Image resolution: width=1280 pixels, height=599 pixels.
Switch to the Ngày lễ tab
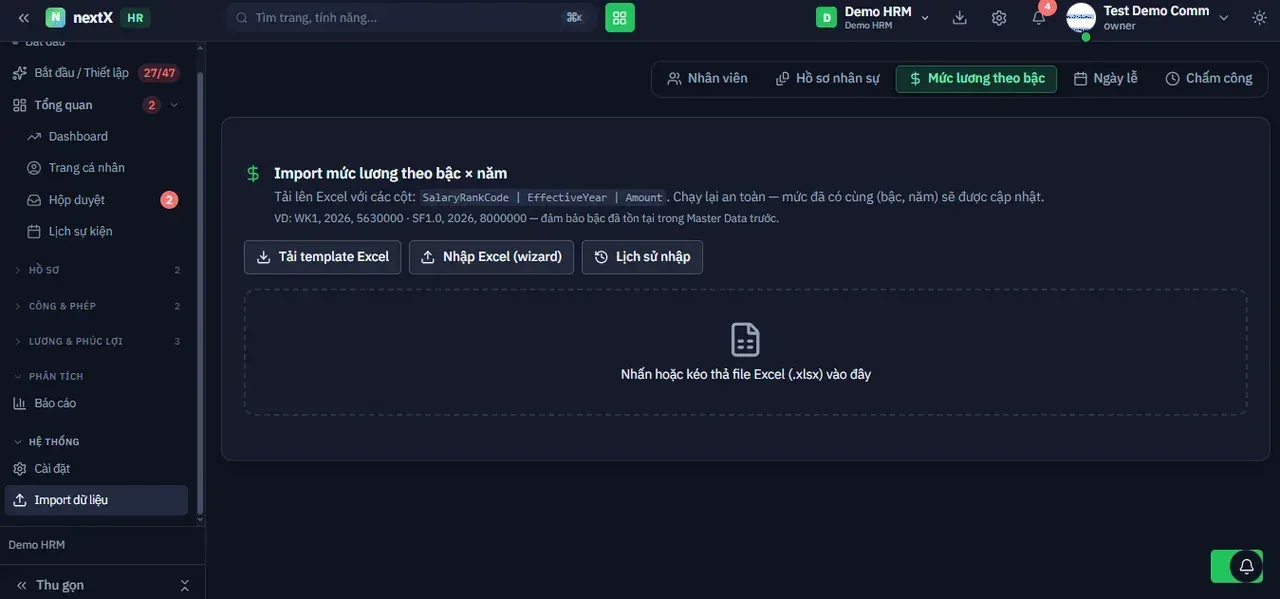click(x=1106, y=78)
